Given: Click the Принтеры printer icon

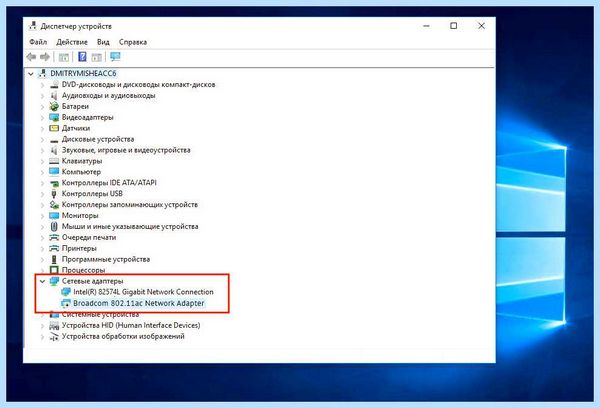Looking at the screenshot, I should (54, 248).
